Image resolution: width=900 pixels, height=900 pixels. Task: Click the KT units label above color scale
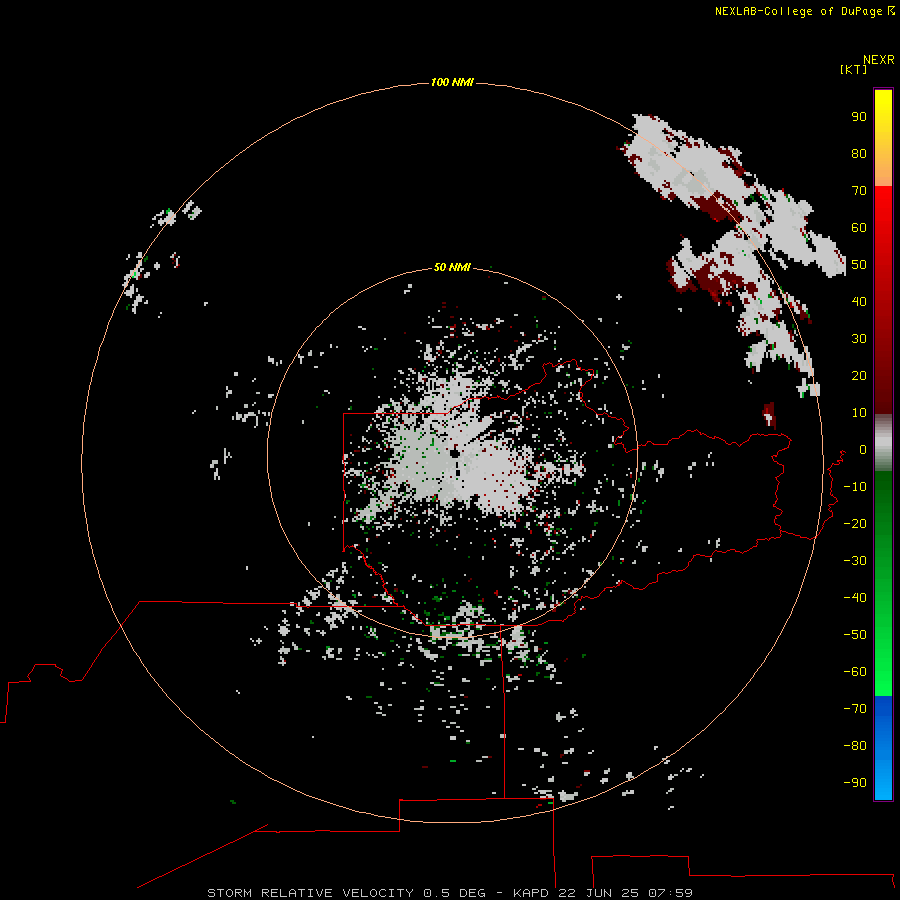853,69
